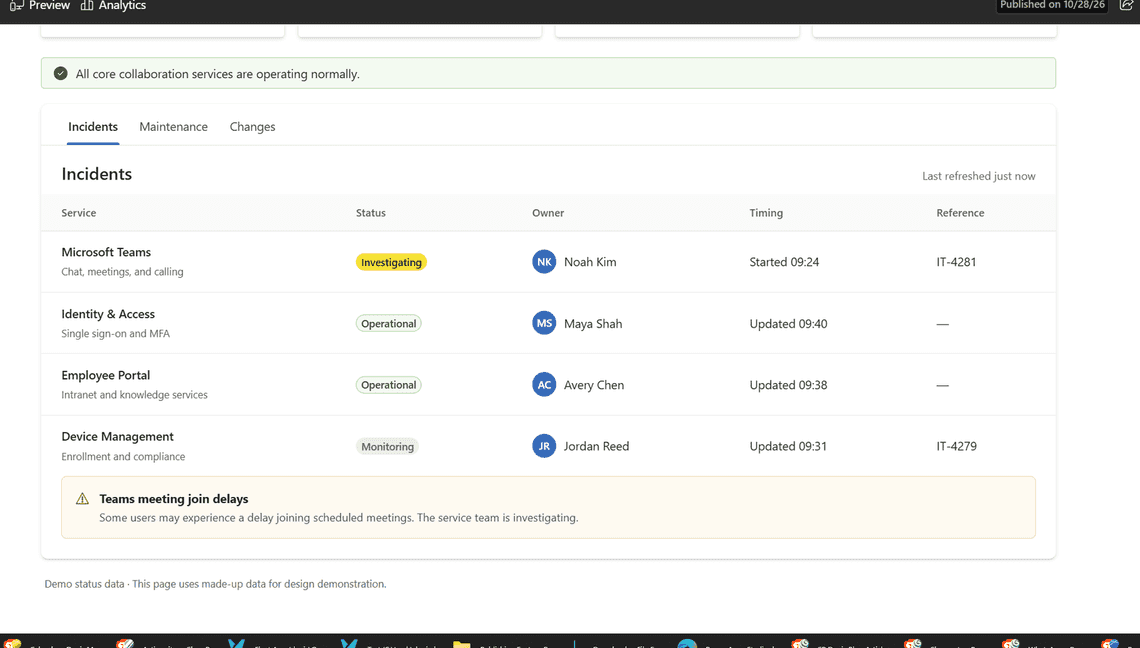Click Avery Chen's AC avatar
1140x648 pixels.
[544, 385]
